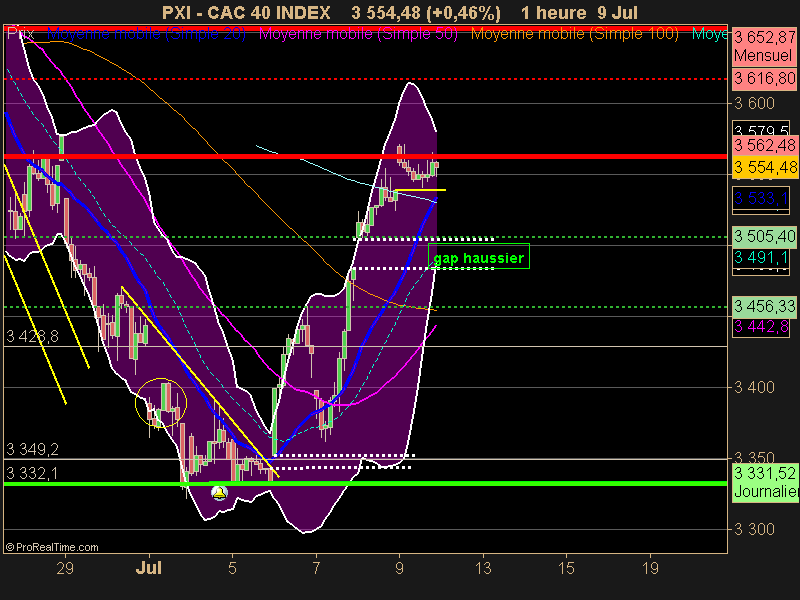Select the yellow circle drawing around candles

tap(161, 403)
